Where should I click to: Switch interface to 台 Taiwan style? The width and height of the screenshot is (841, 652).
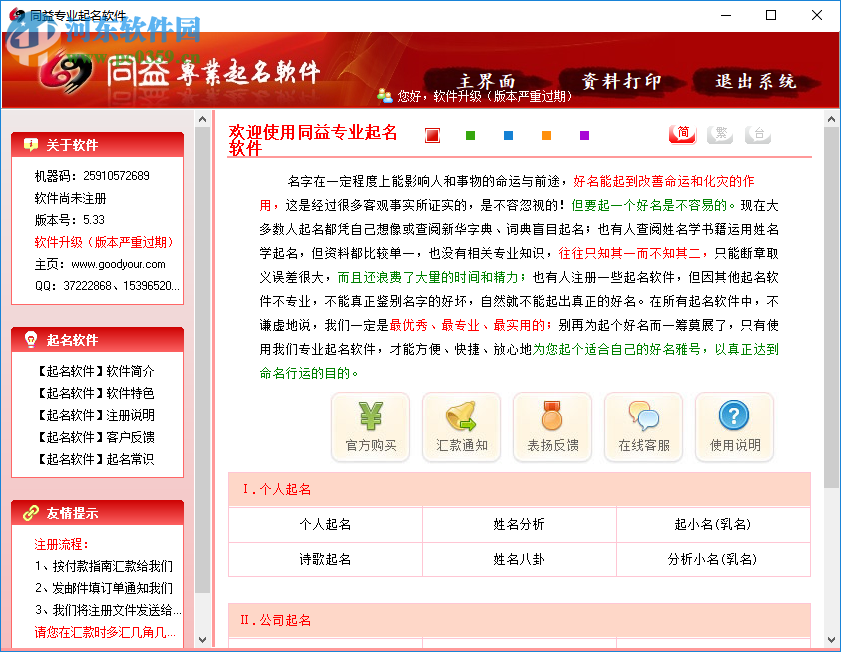point(757,133)
